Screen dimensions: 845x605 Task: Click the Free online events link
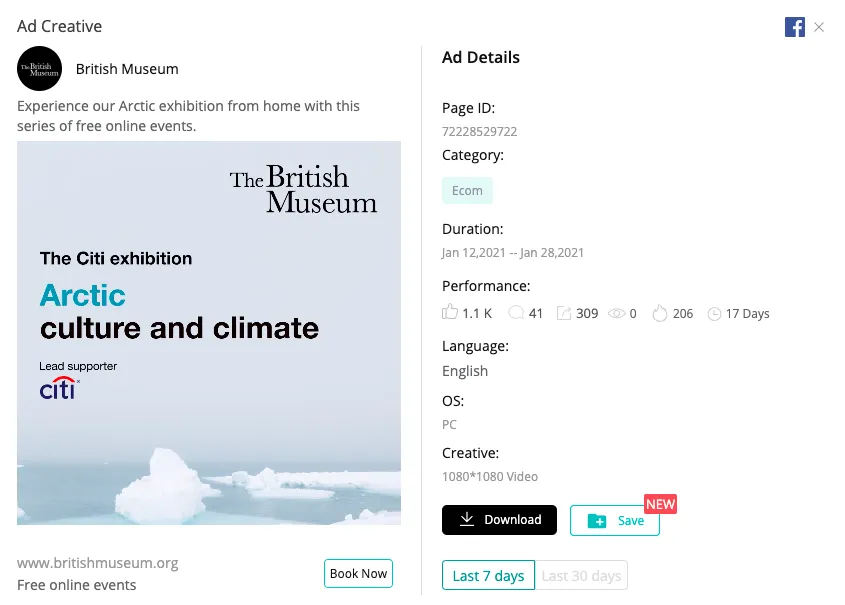(x=76, y=584)
